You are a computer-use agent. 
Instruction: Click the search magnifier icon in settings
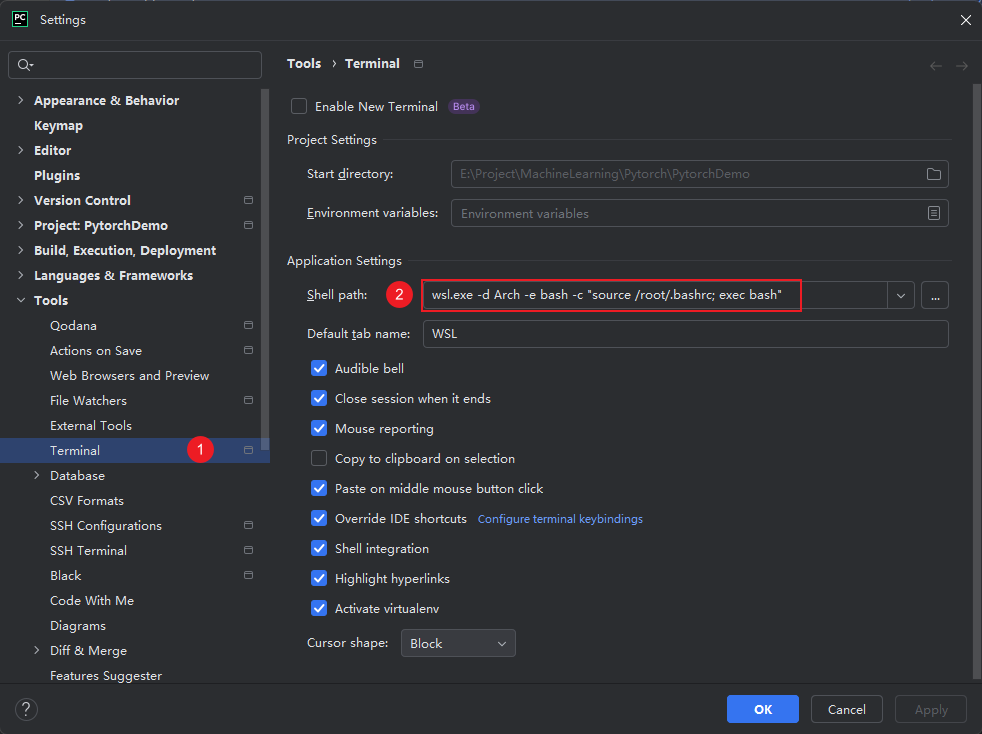coord(25,65)
